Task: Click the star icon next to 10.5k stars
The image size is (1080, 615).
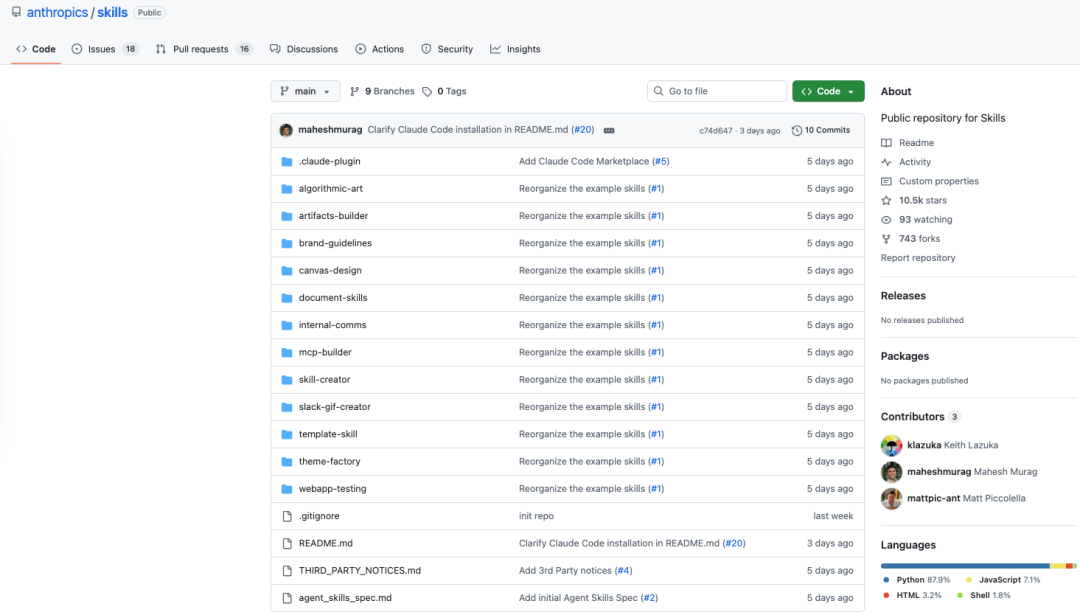Action: [x=886, y=200]
